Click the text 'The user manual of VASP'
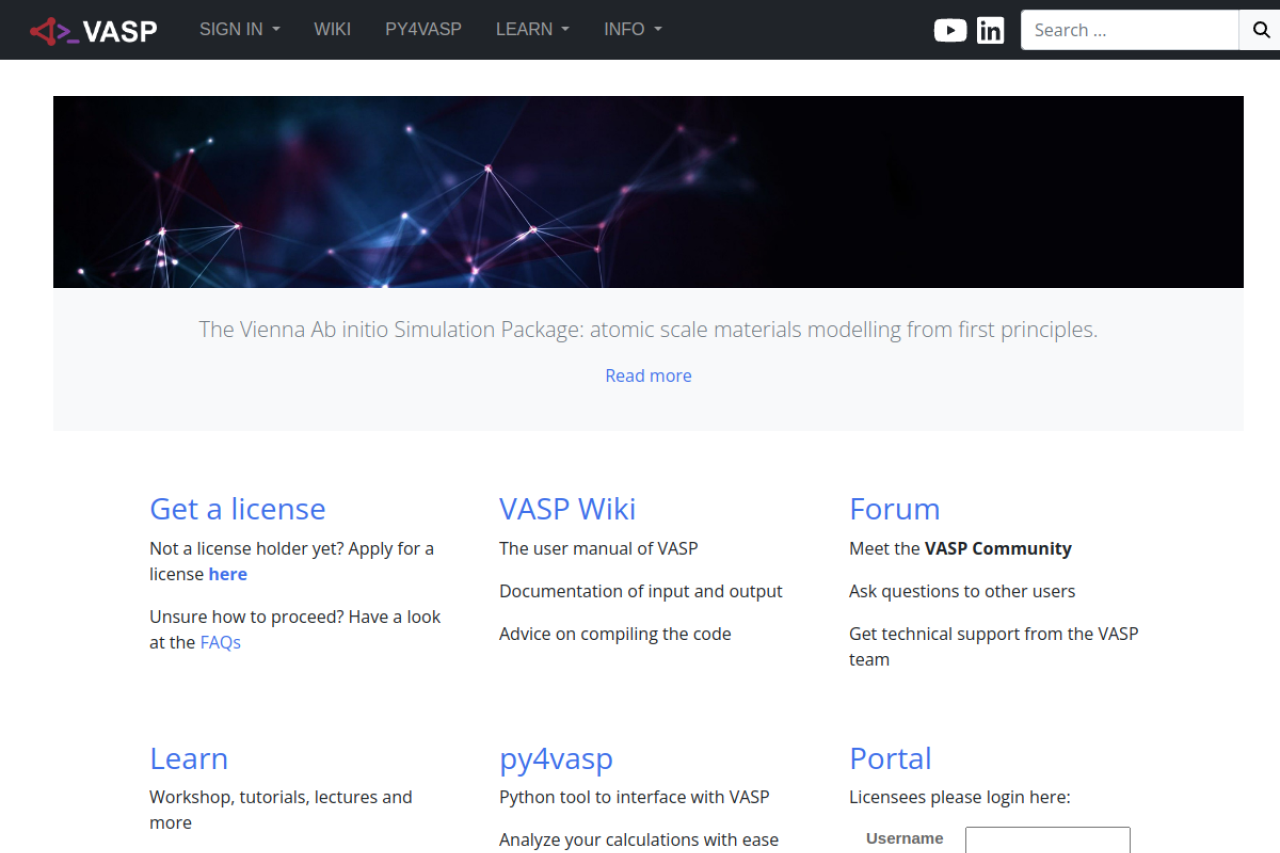The width and height of the screenshot is (1280, 853). [598, 548]
